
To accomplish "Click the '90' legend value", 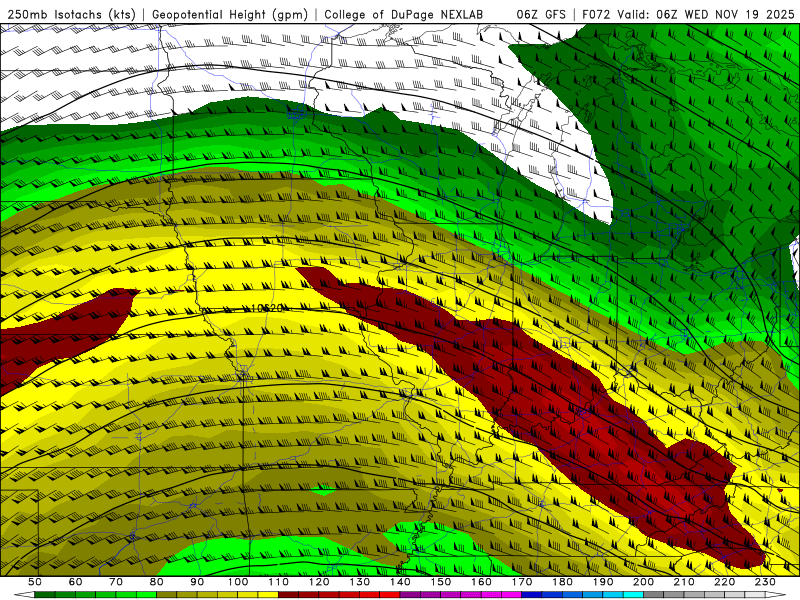I will click(x=197, y=582).
